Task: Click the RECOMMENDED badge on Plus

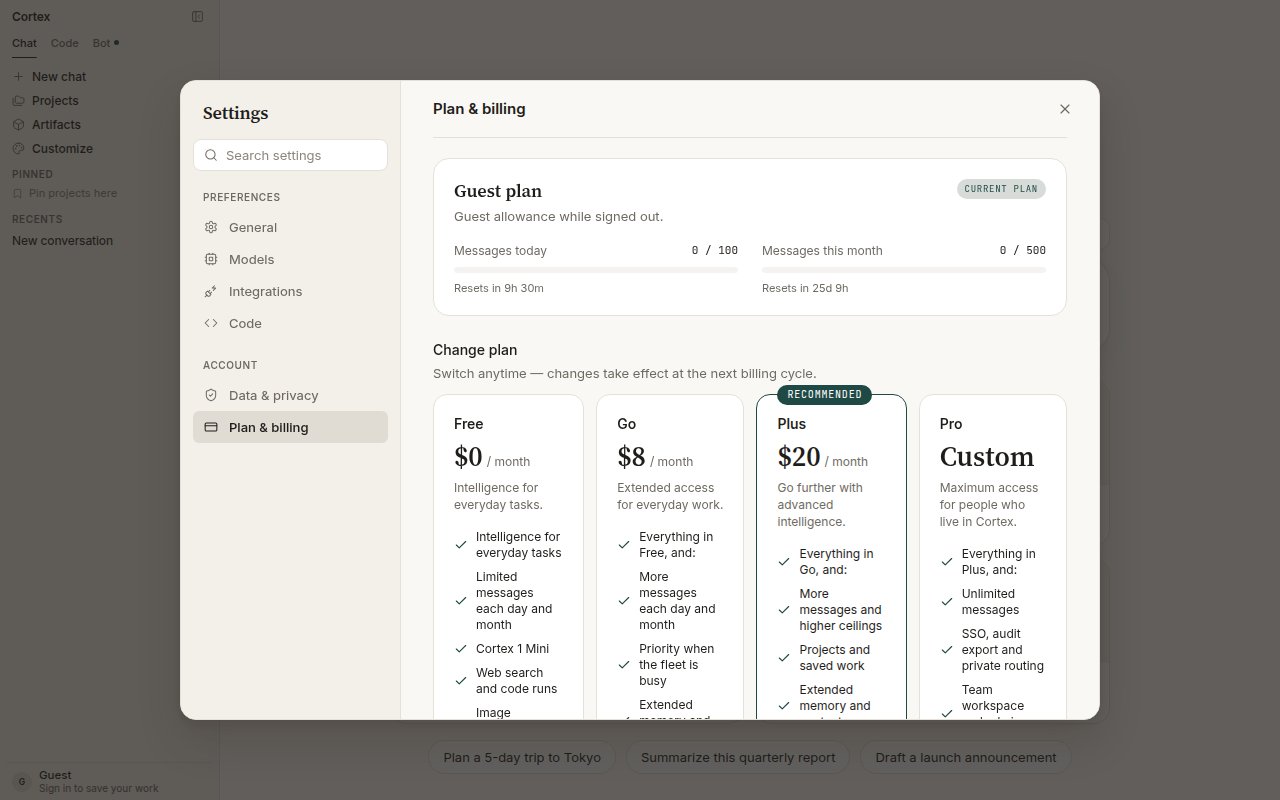Action: (x=825, y=394)
